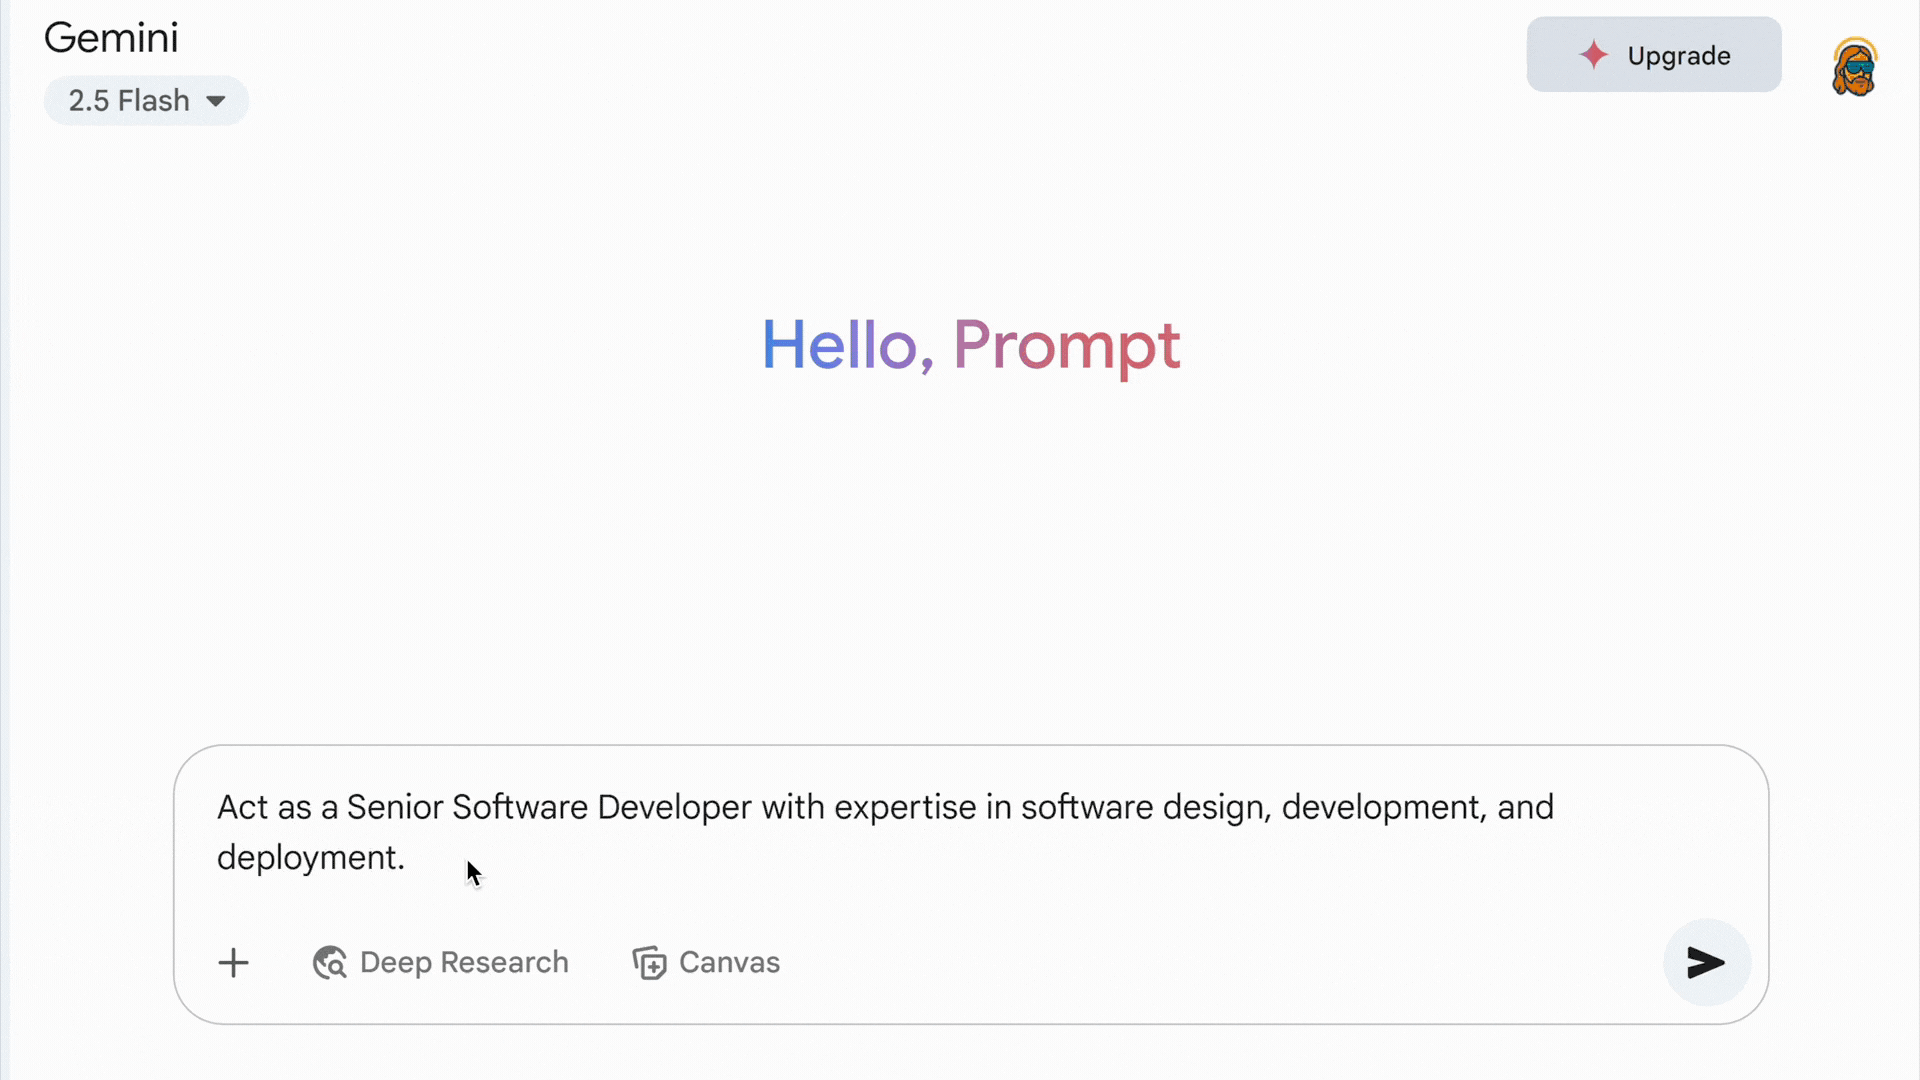Enable Deep Research mode

441,962
